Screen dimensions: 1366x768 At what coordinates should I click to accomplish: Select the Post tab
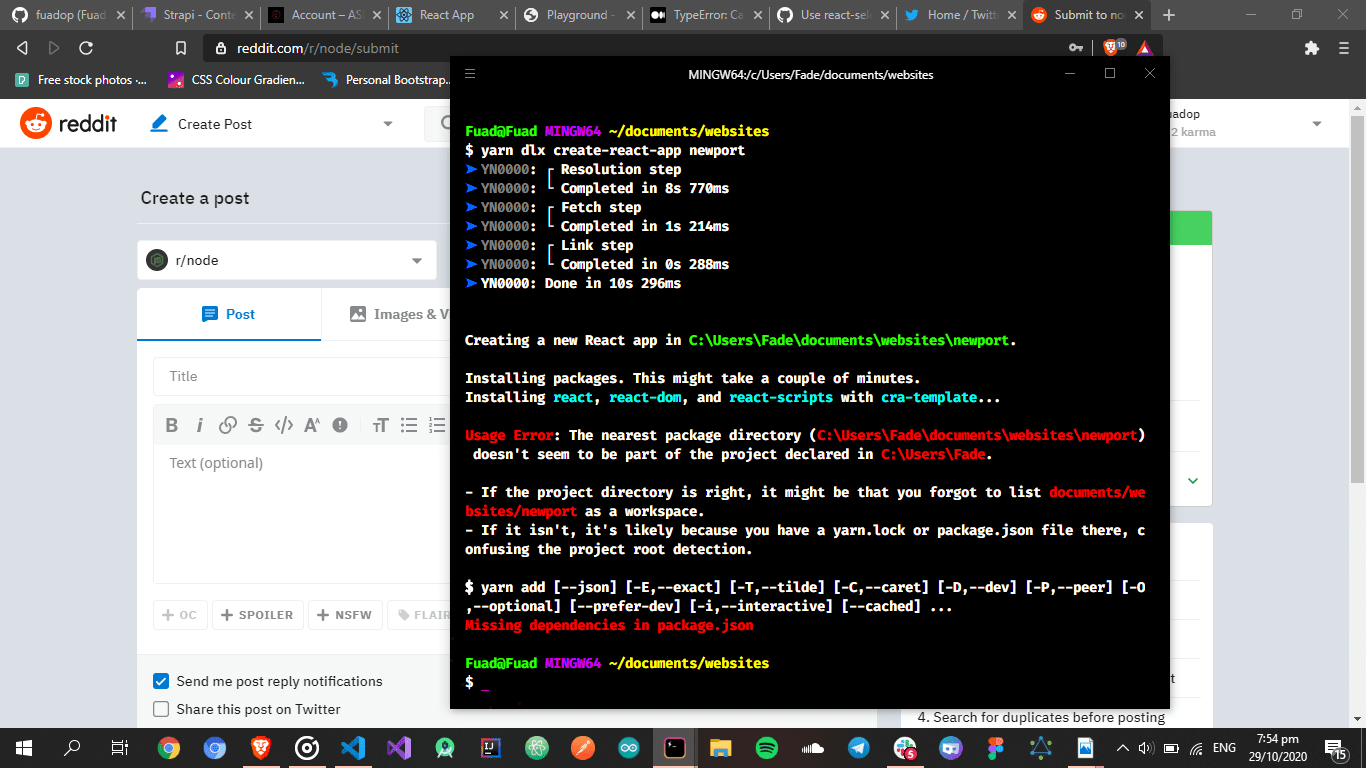point(229,314)
